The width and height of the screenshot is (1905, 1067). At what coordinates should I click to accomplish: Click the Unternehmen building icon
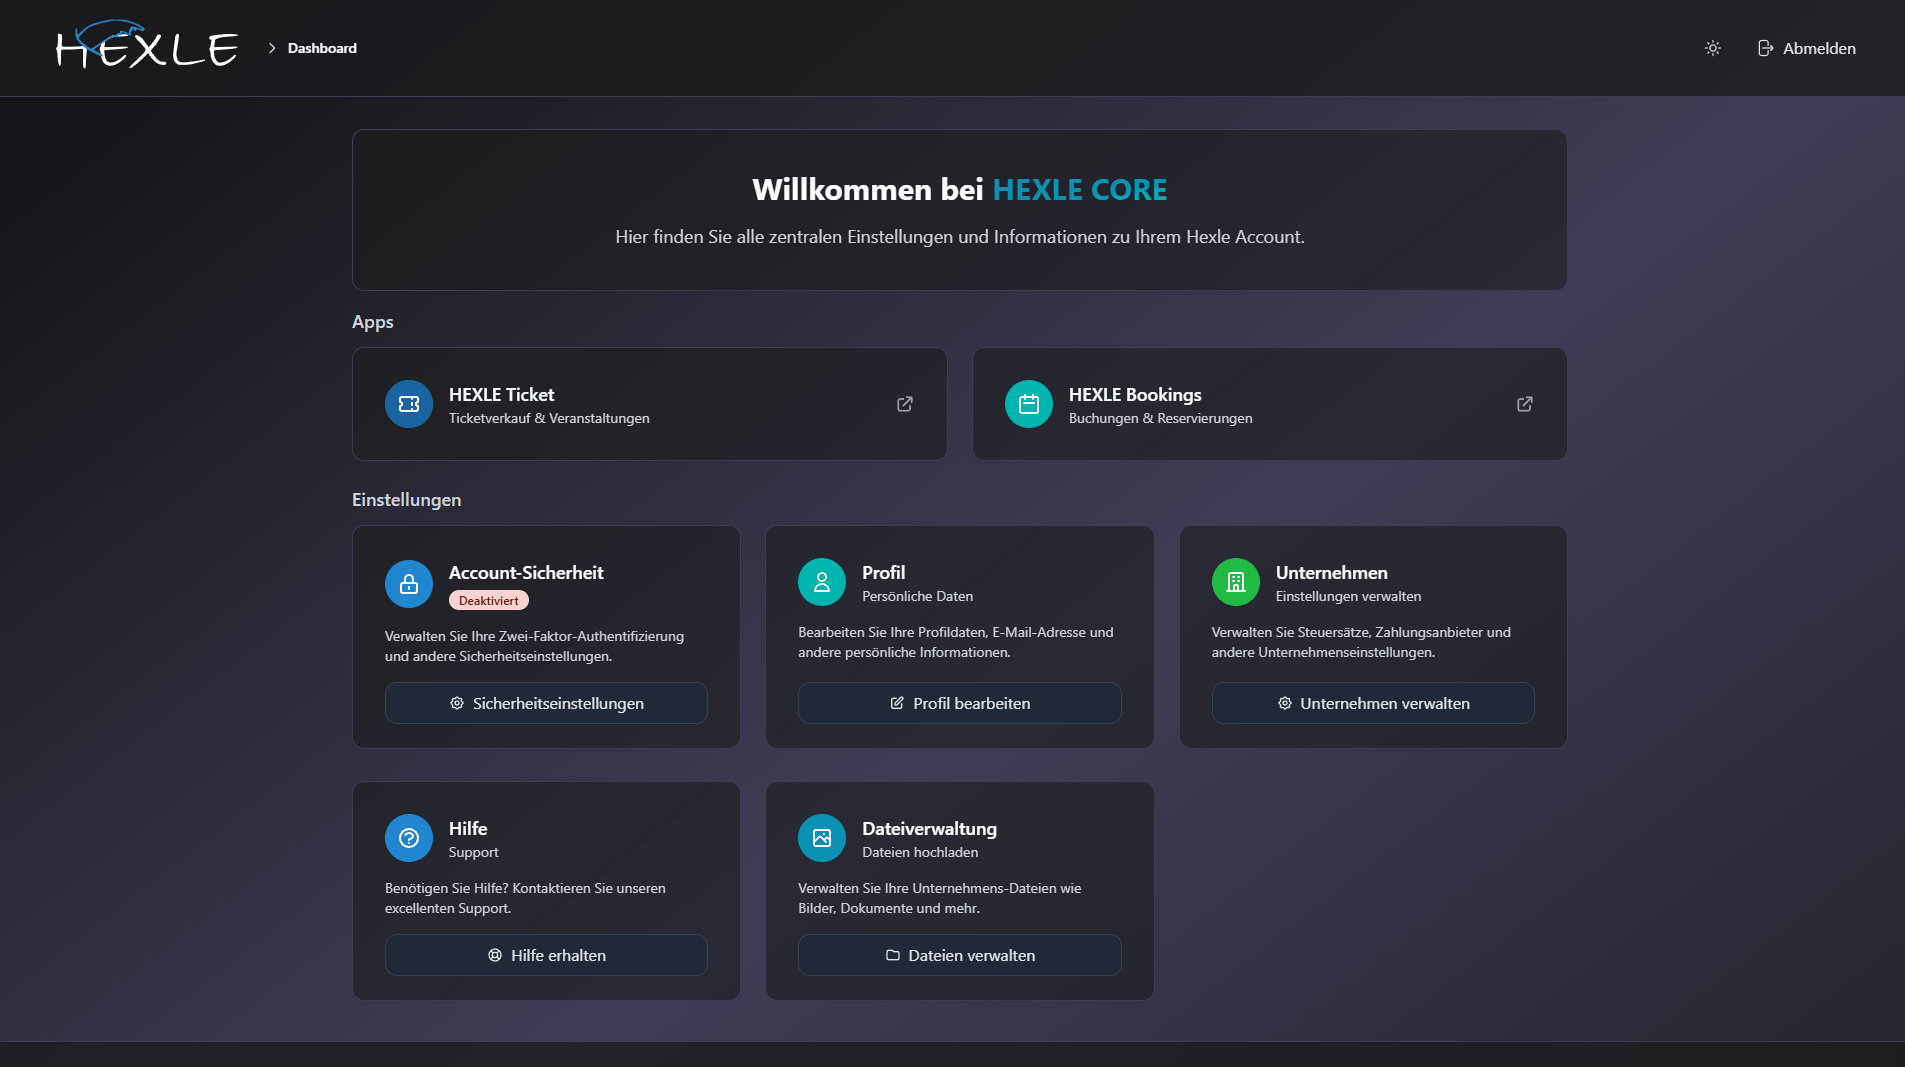(1236, 582)
